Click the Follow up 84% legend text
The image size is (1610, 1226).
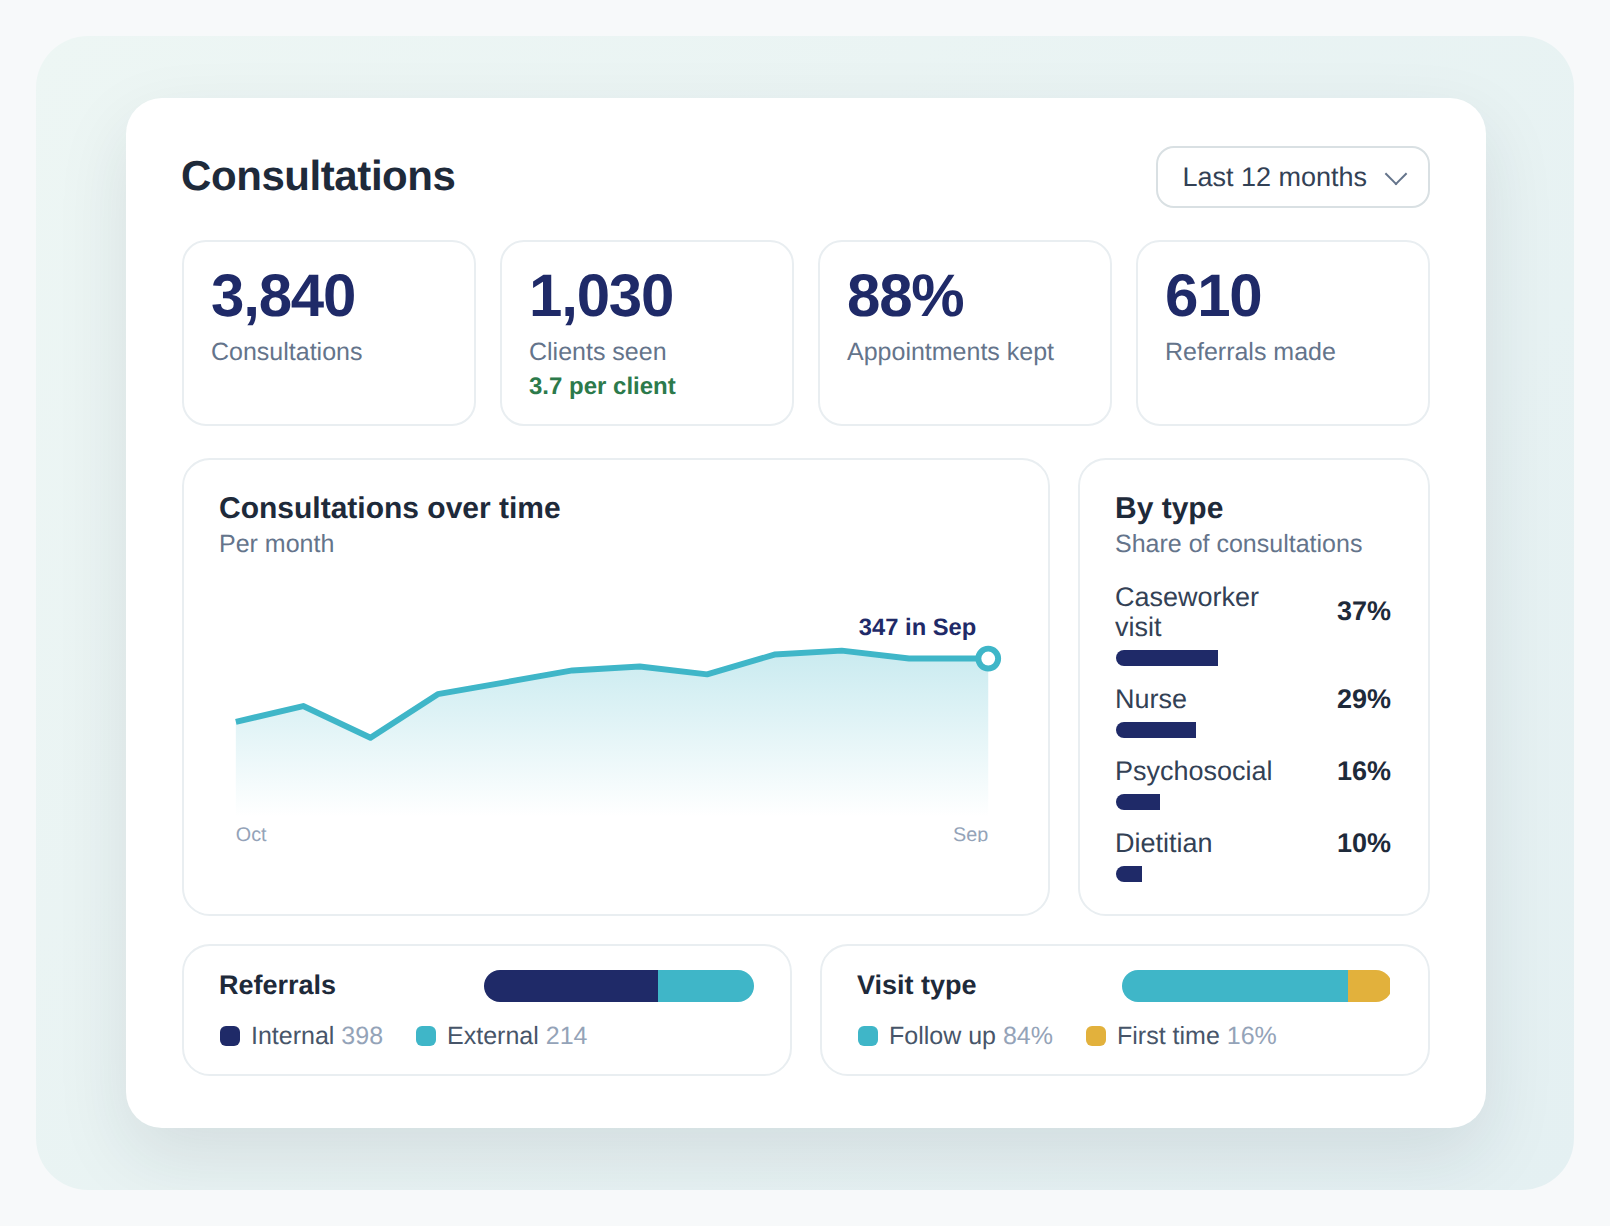(971, 1036)
